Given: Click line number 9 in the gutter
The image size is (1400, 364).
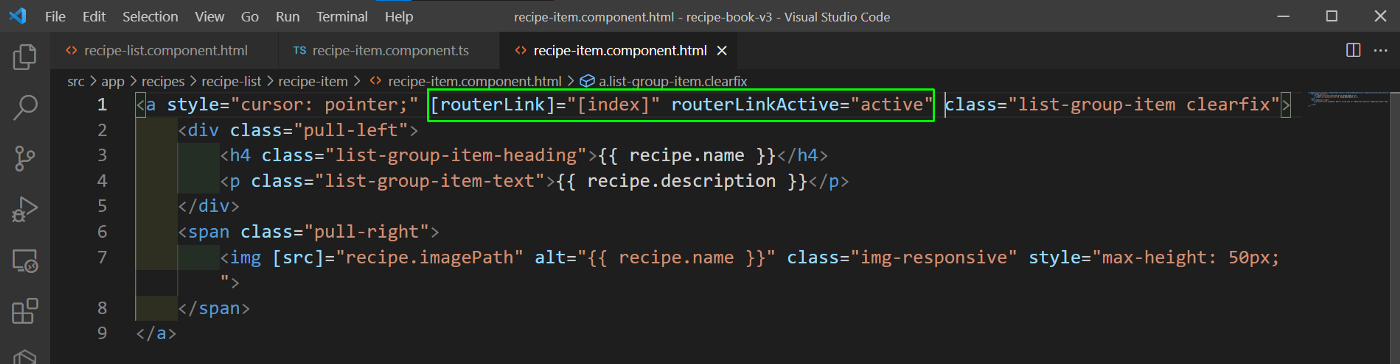Looking at the screenshot, I should pos(102,333).
